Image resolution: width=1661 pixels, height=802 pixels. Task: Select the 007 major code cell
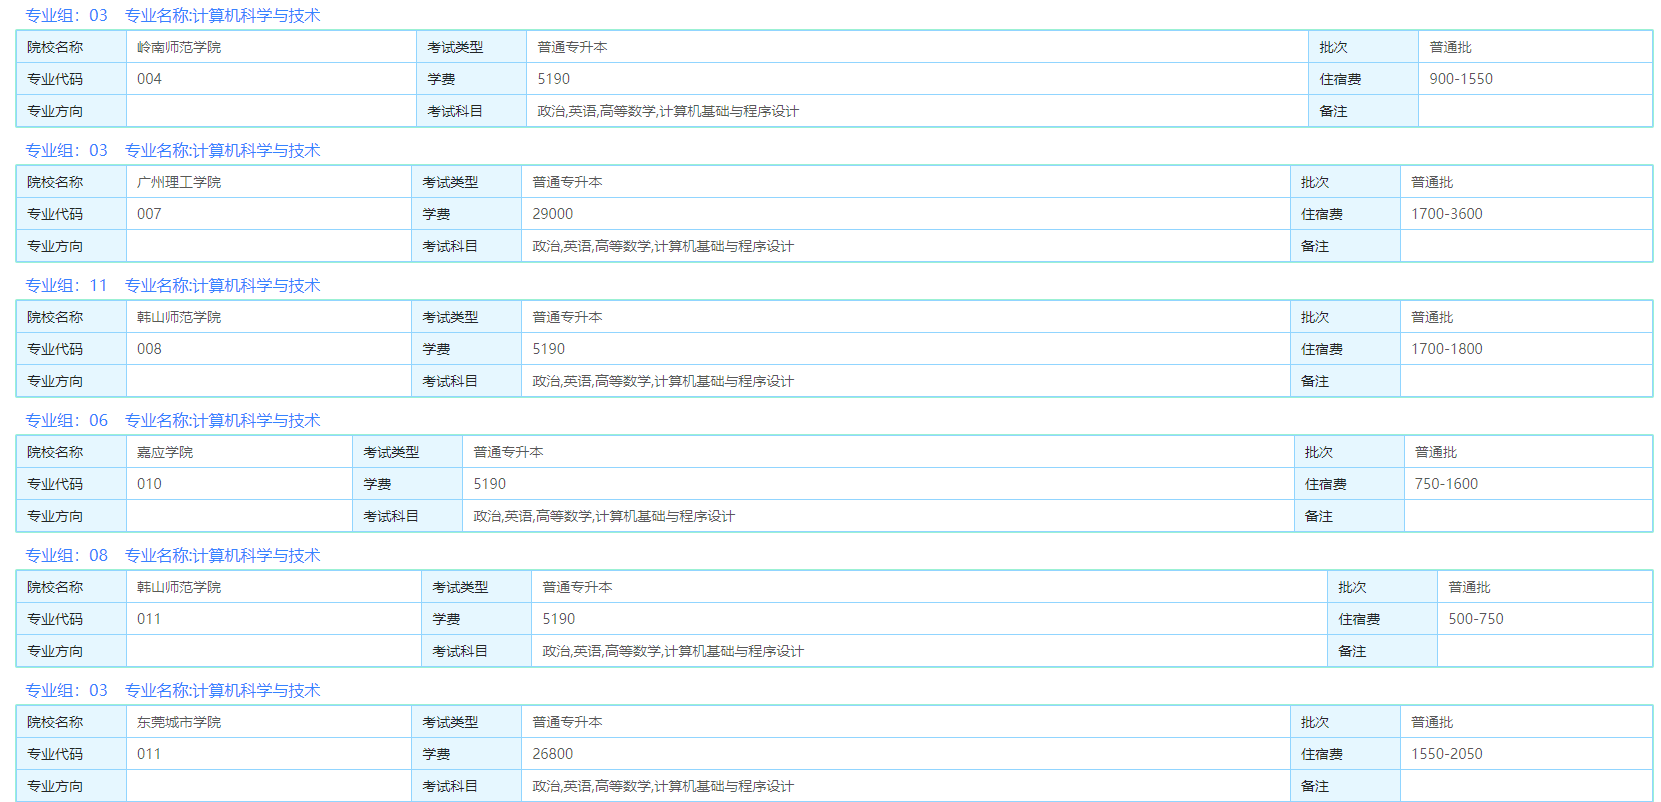269,214
